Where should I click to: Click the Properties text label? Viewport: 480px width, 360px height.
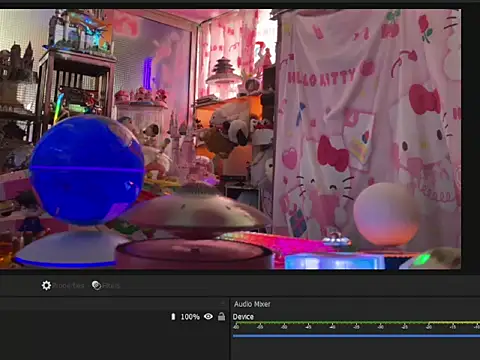click(68, 286)
